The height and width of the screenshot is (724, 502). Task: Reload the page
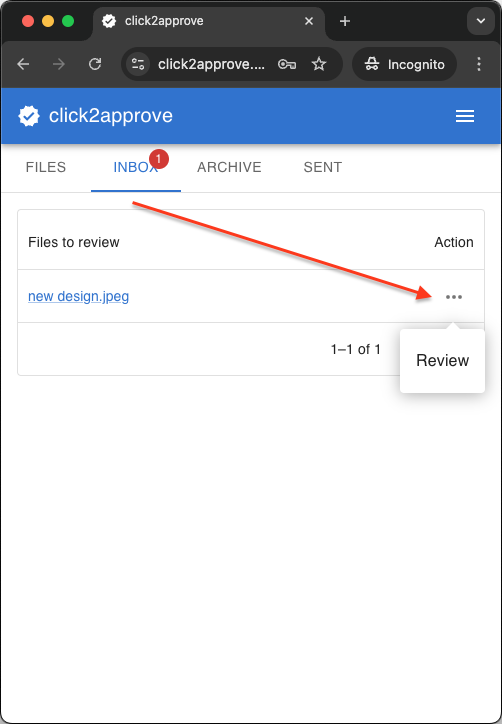95,64
